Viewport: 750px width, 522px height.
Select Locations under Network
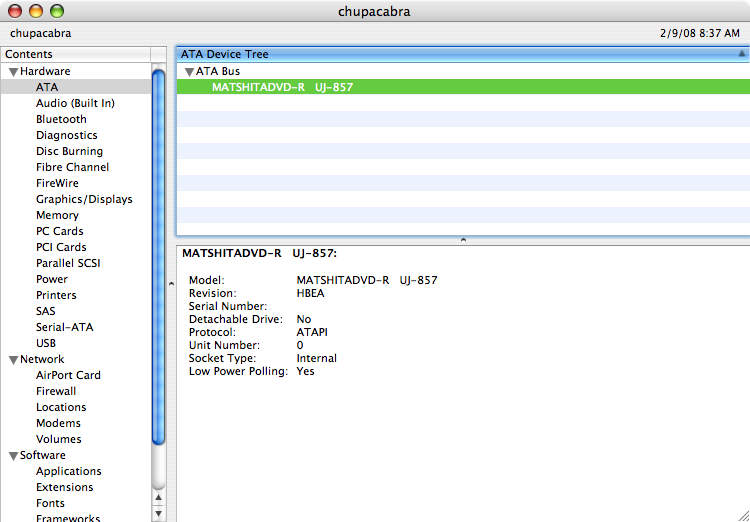(61, 407)
